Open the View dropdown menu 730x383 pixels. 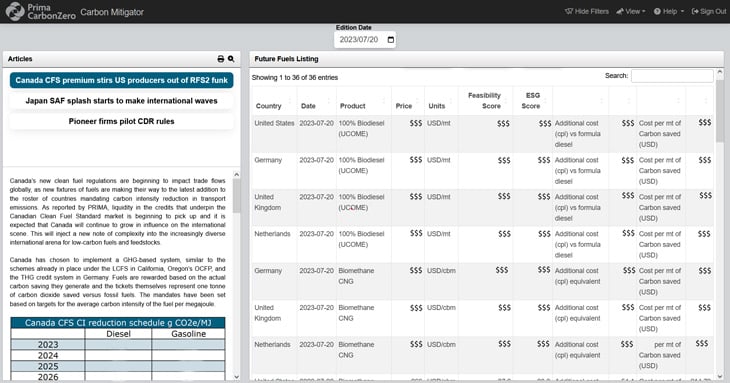pyautogui.click(x=631, y=12)
